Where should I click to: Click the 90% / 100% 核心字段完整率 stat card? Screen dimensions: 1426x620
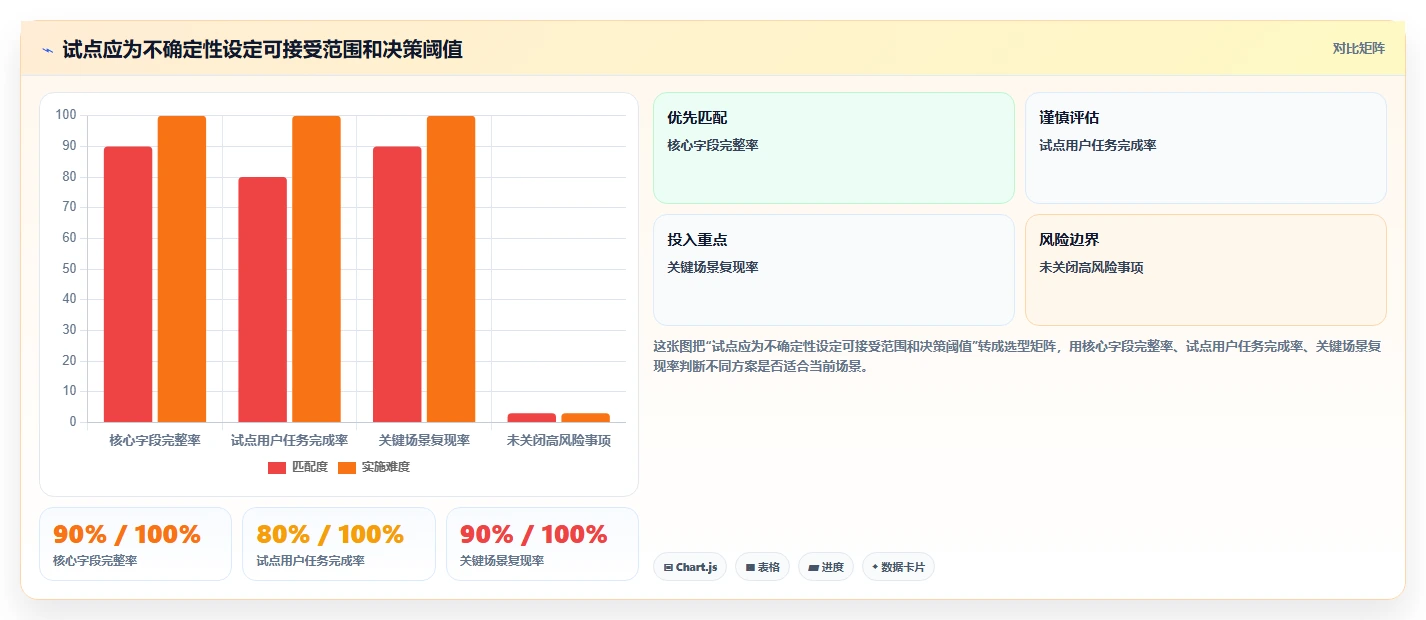[135, 544]
